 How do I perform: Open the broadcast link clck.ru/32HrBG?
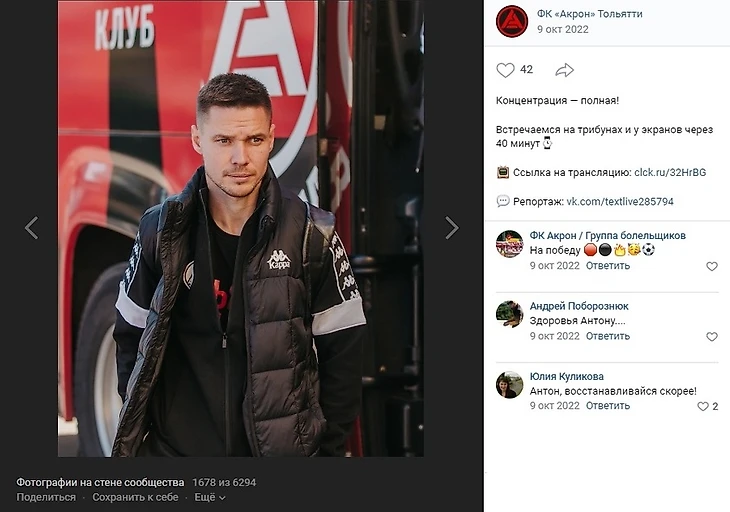pos(670,173)
